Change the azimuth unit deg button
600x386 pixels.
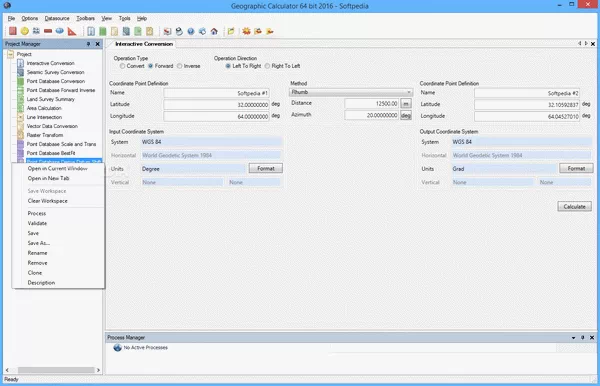[406, 115]
